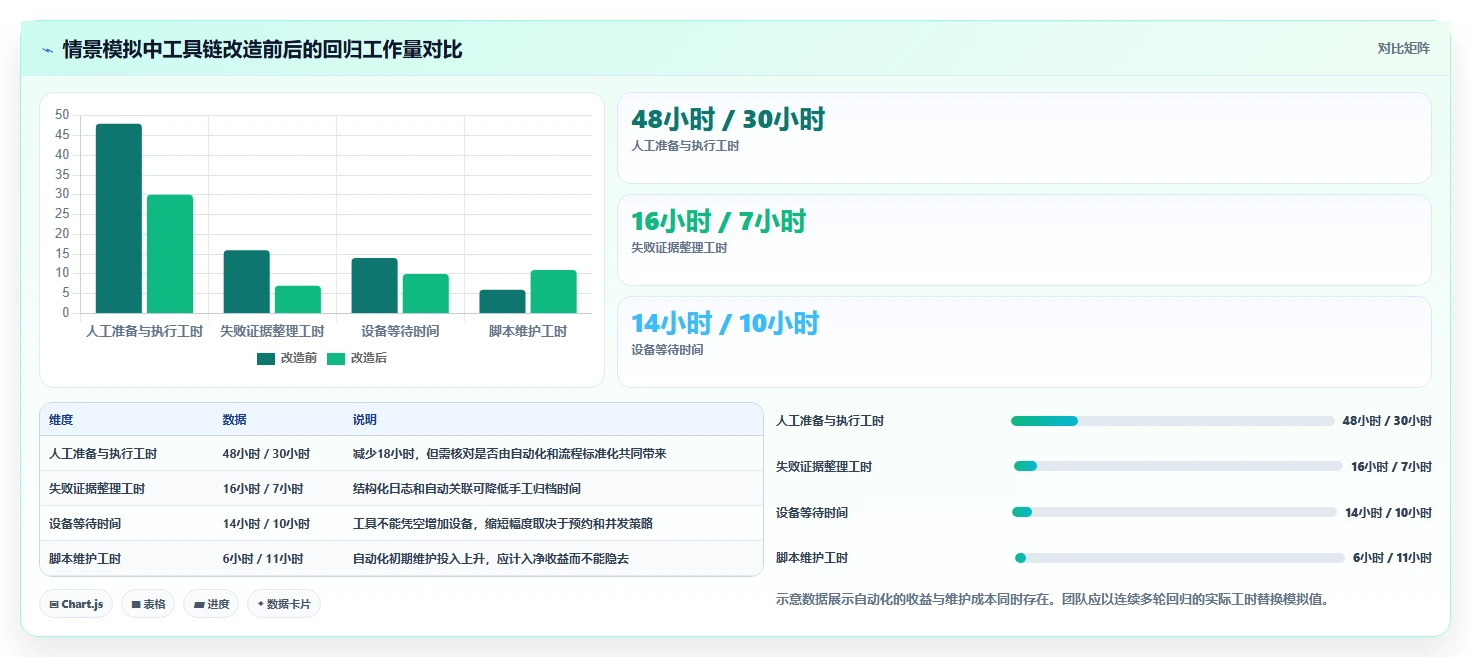The width and height of the screenshot is (1471, 657).
Task: Toggle the 改造后 legend swatch
Action: 336,358
